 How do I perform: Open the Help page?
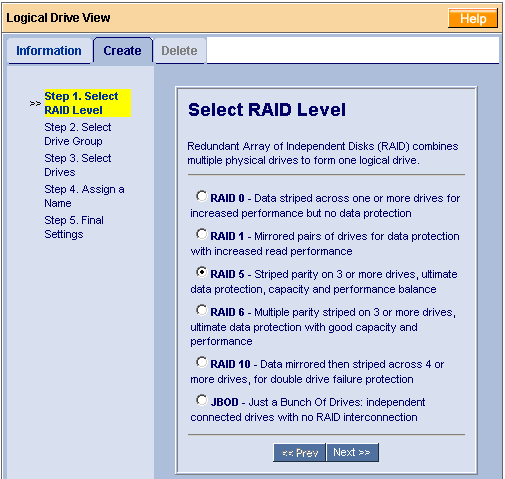point(473,18)
